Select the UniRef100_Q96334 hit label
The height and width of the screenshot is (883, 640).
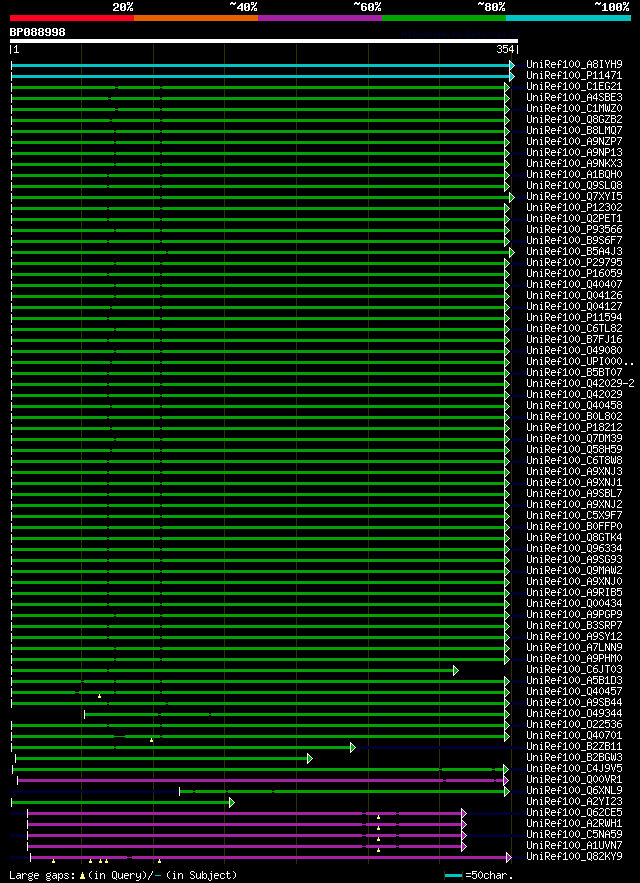tap(574, 549)
